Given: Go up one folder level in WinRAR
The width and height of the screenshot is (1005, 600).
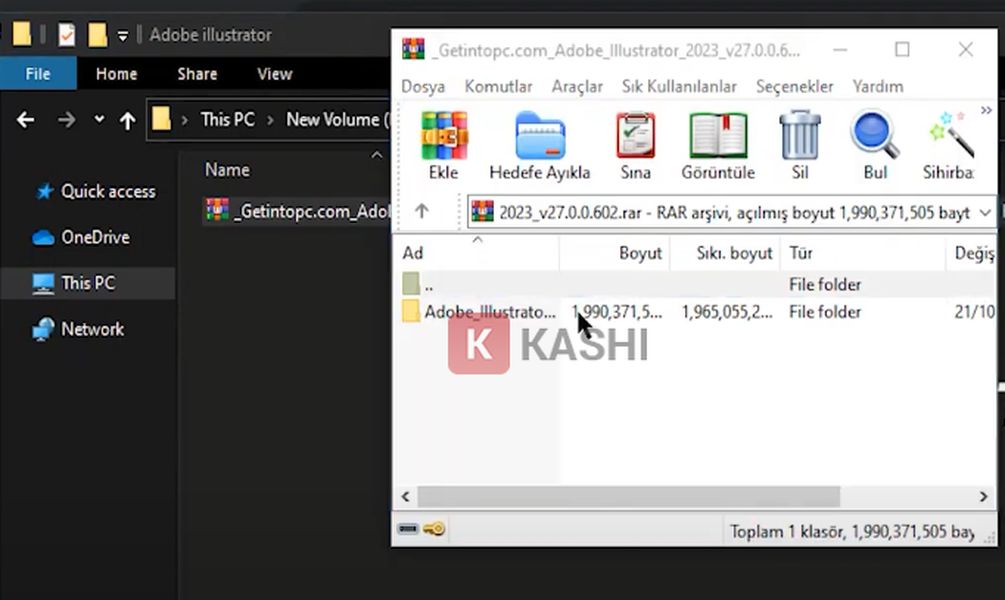Looking at the screenshot, I should pos(422,211).
